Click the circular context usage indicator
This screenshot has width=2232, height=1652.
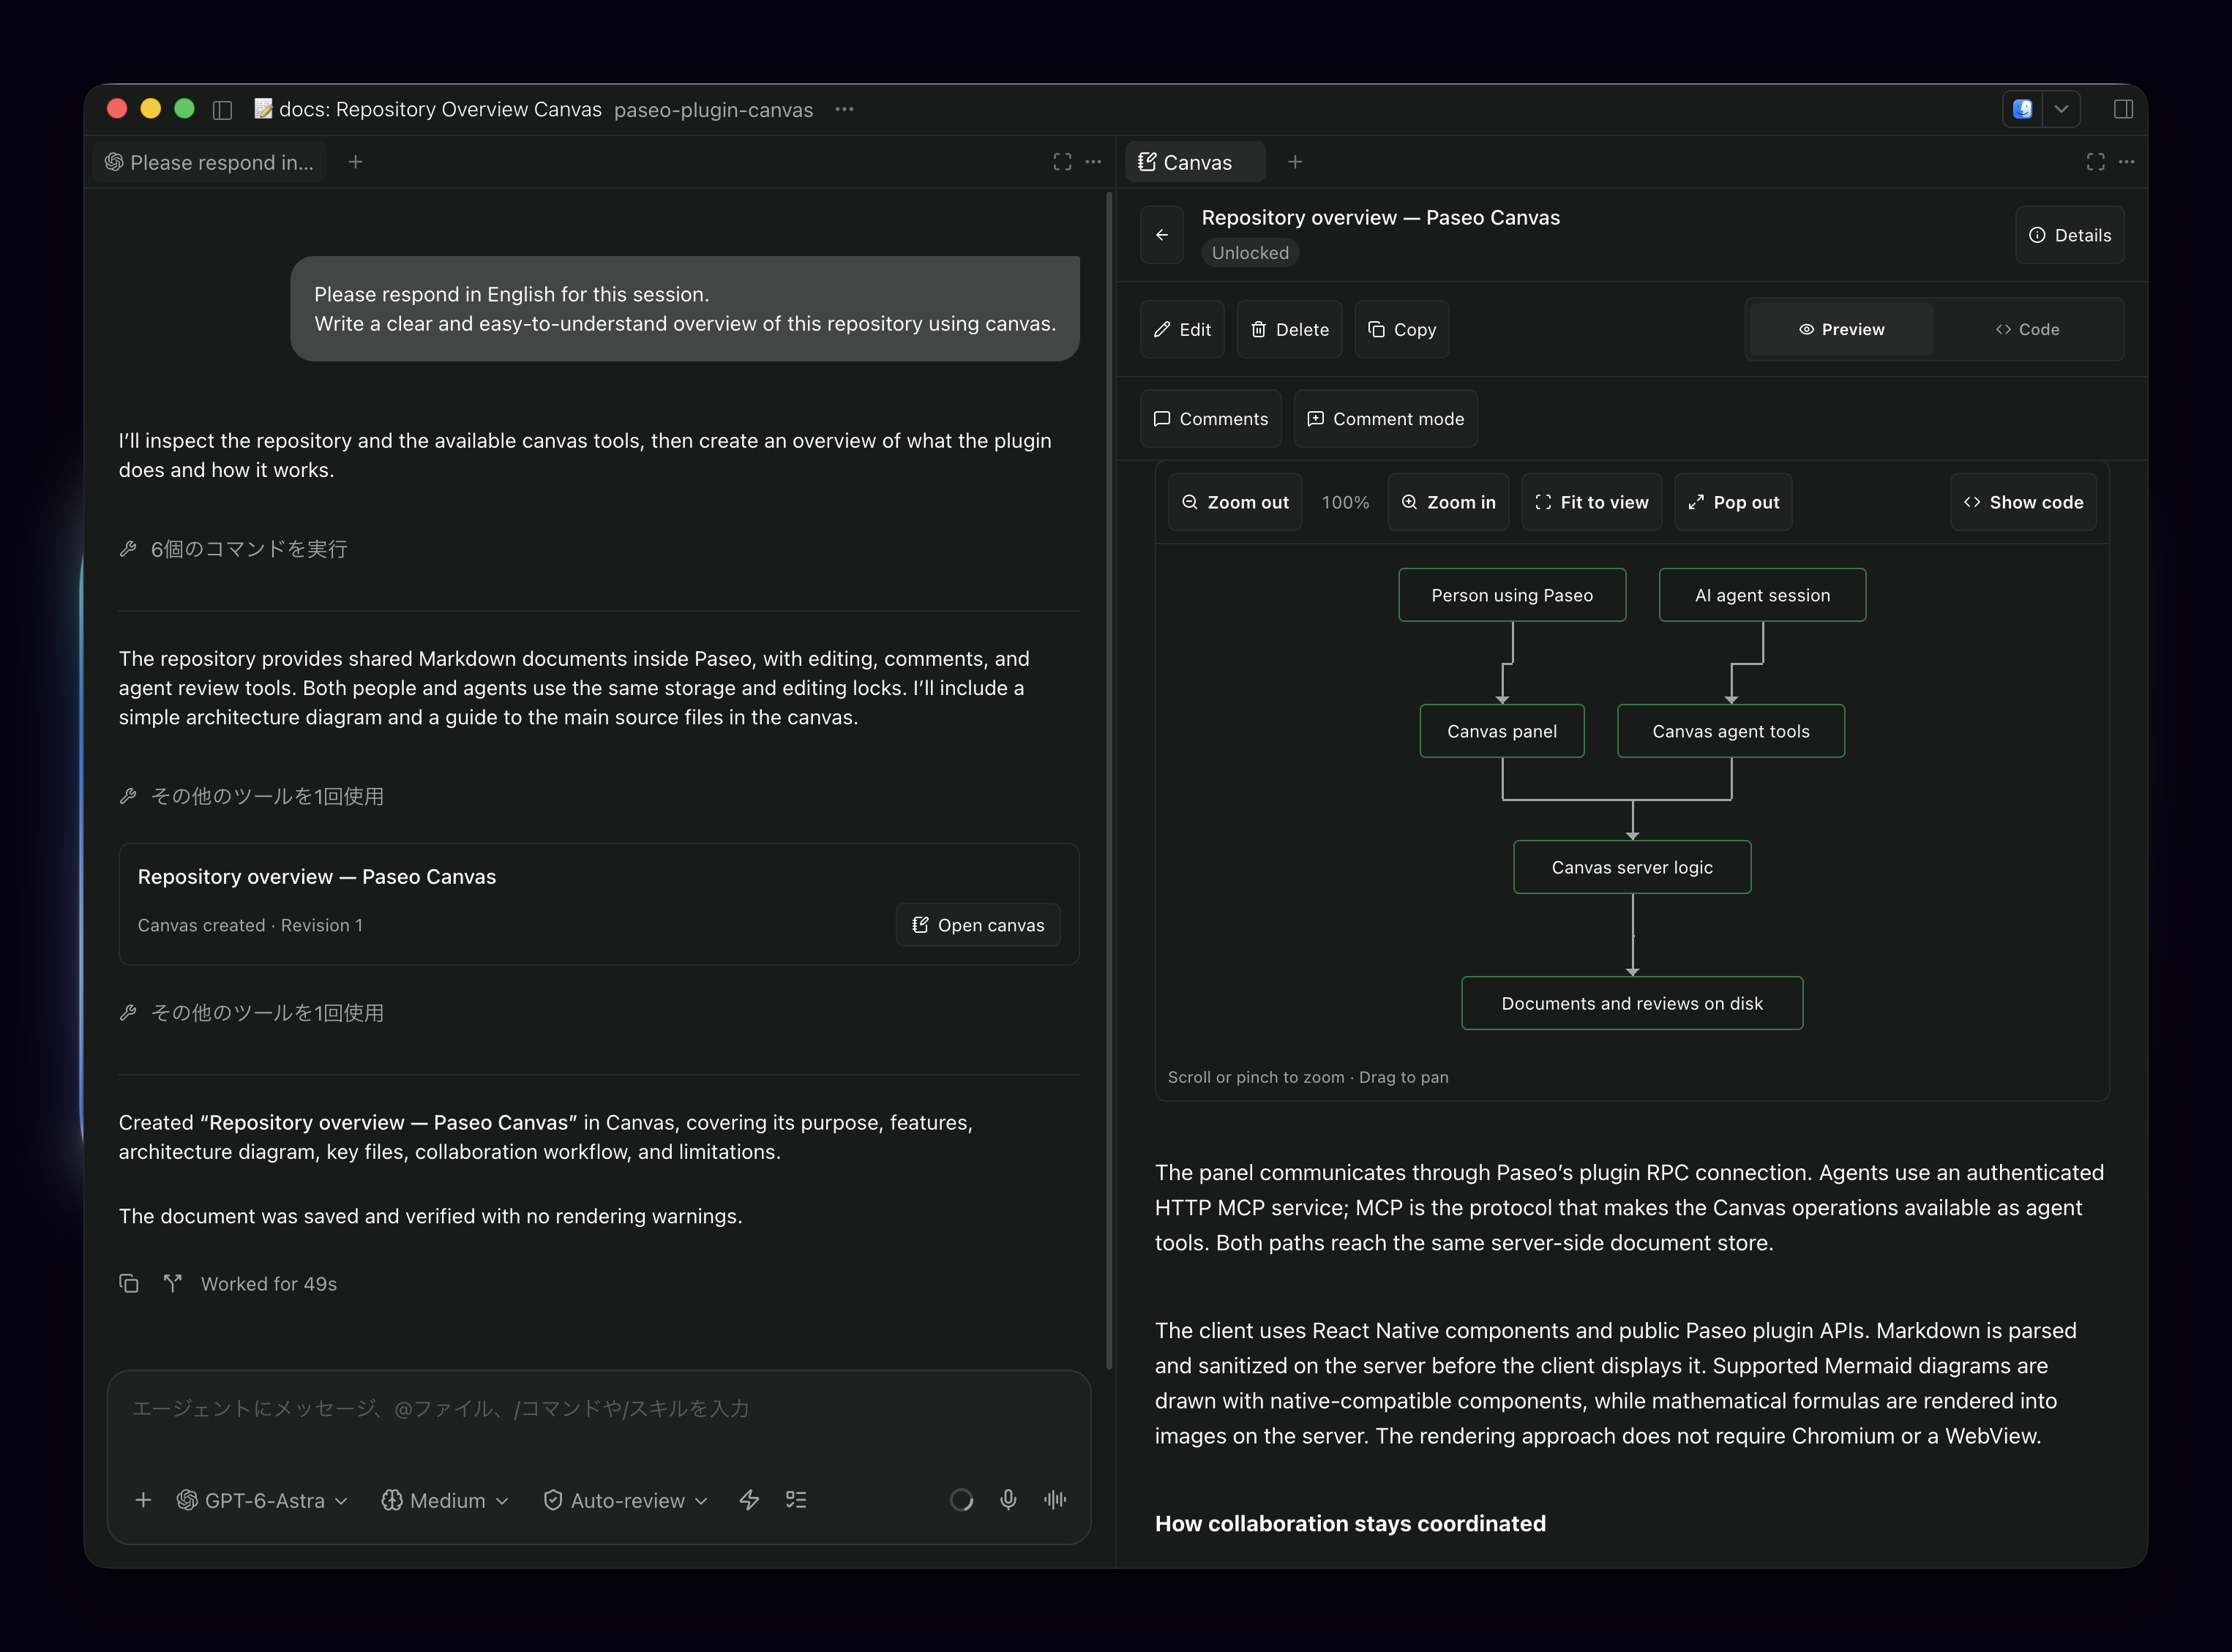pos(961,1500)
